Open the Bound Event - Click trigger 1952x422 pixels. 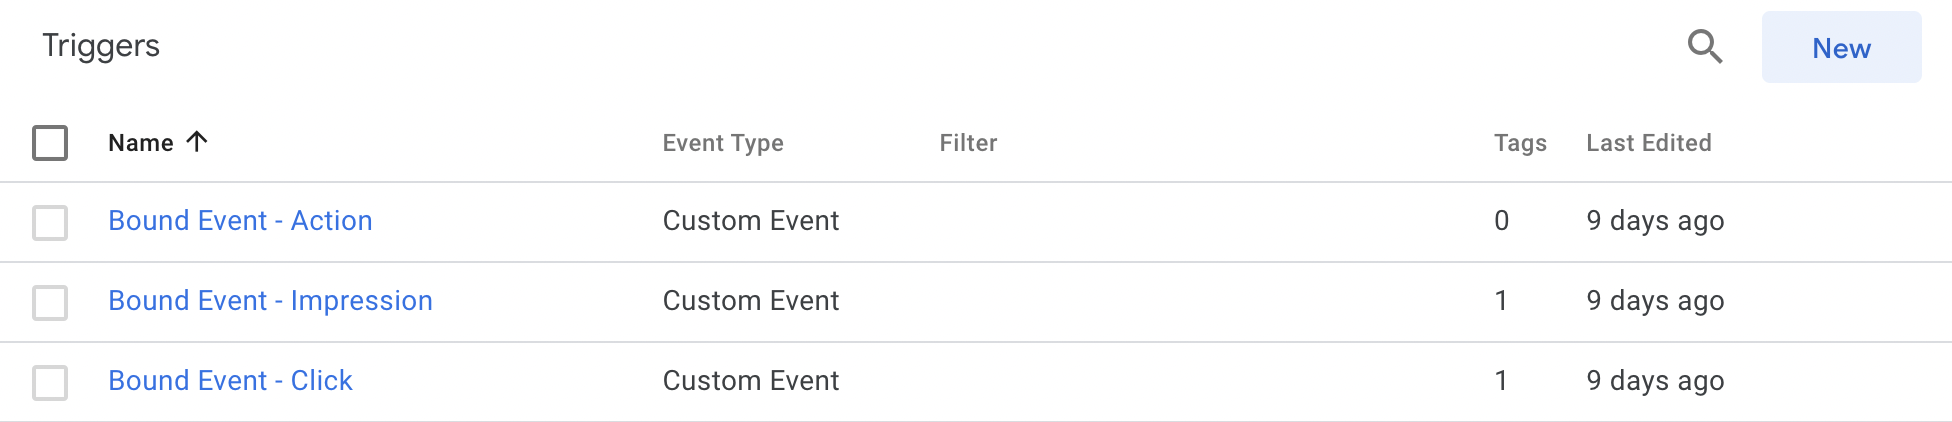[230, 380]
